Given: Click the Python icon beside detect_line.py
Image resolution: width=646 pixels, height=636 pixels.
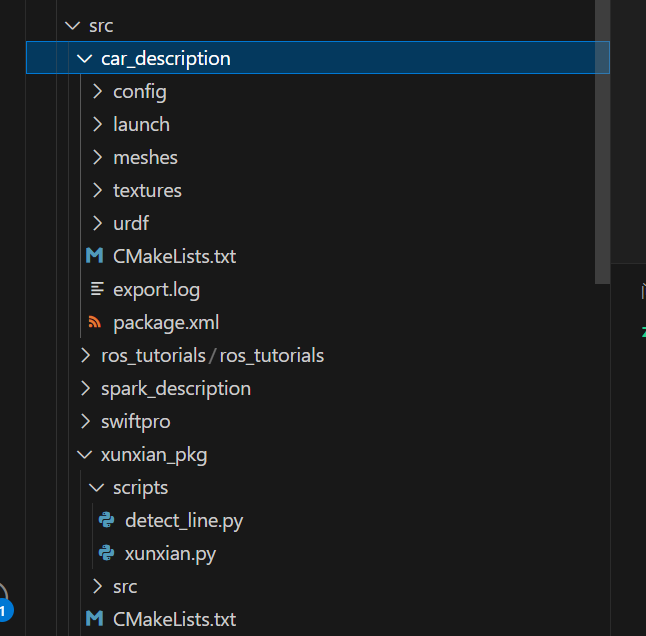Looking at the screenshot, I should click(106, 520).
